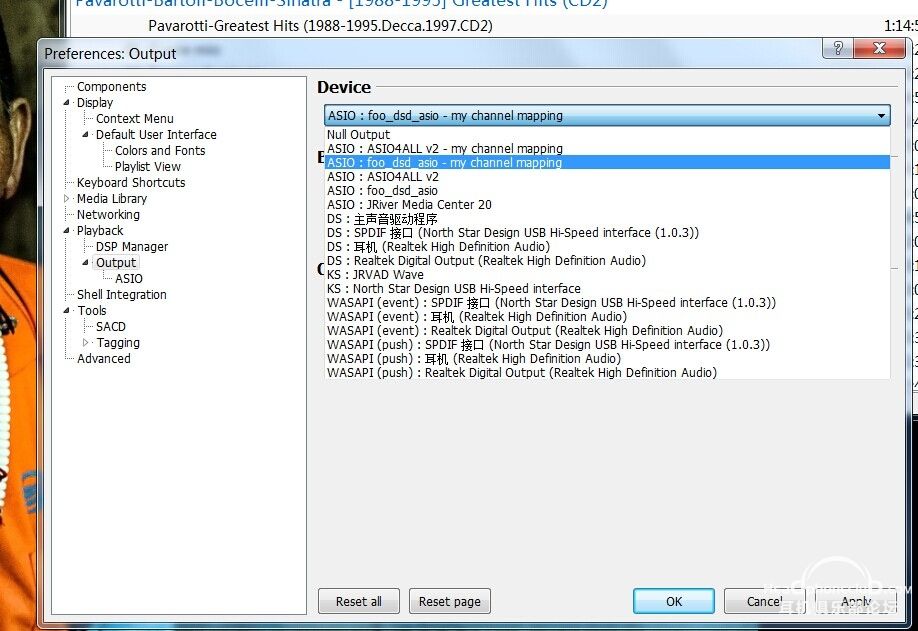The width and height of the screenshot is (918, 631).
Task: Open Tagging preferences page
Action: point(118,343)
